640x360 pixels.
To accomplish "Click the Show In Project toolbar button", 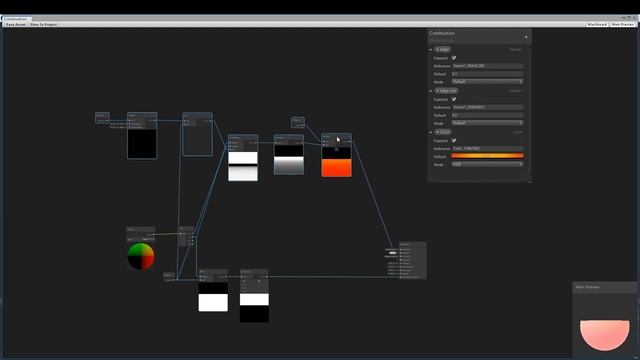I will 43,24.
